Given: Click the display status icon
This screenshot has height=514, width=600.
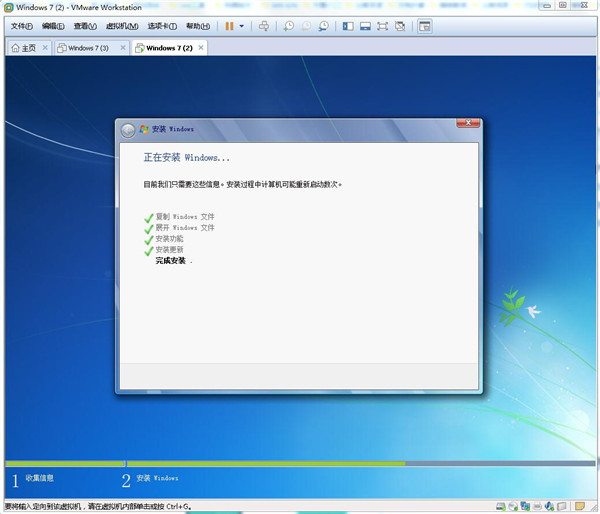Looking at the screenshot, I should (561, 506).
